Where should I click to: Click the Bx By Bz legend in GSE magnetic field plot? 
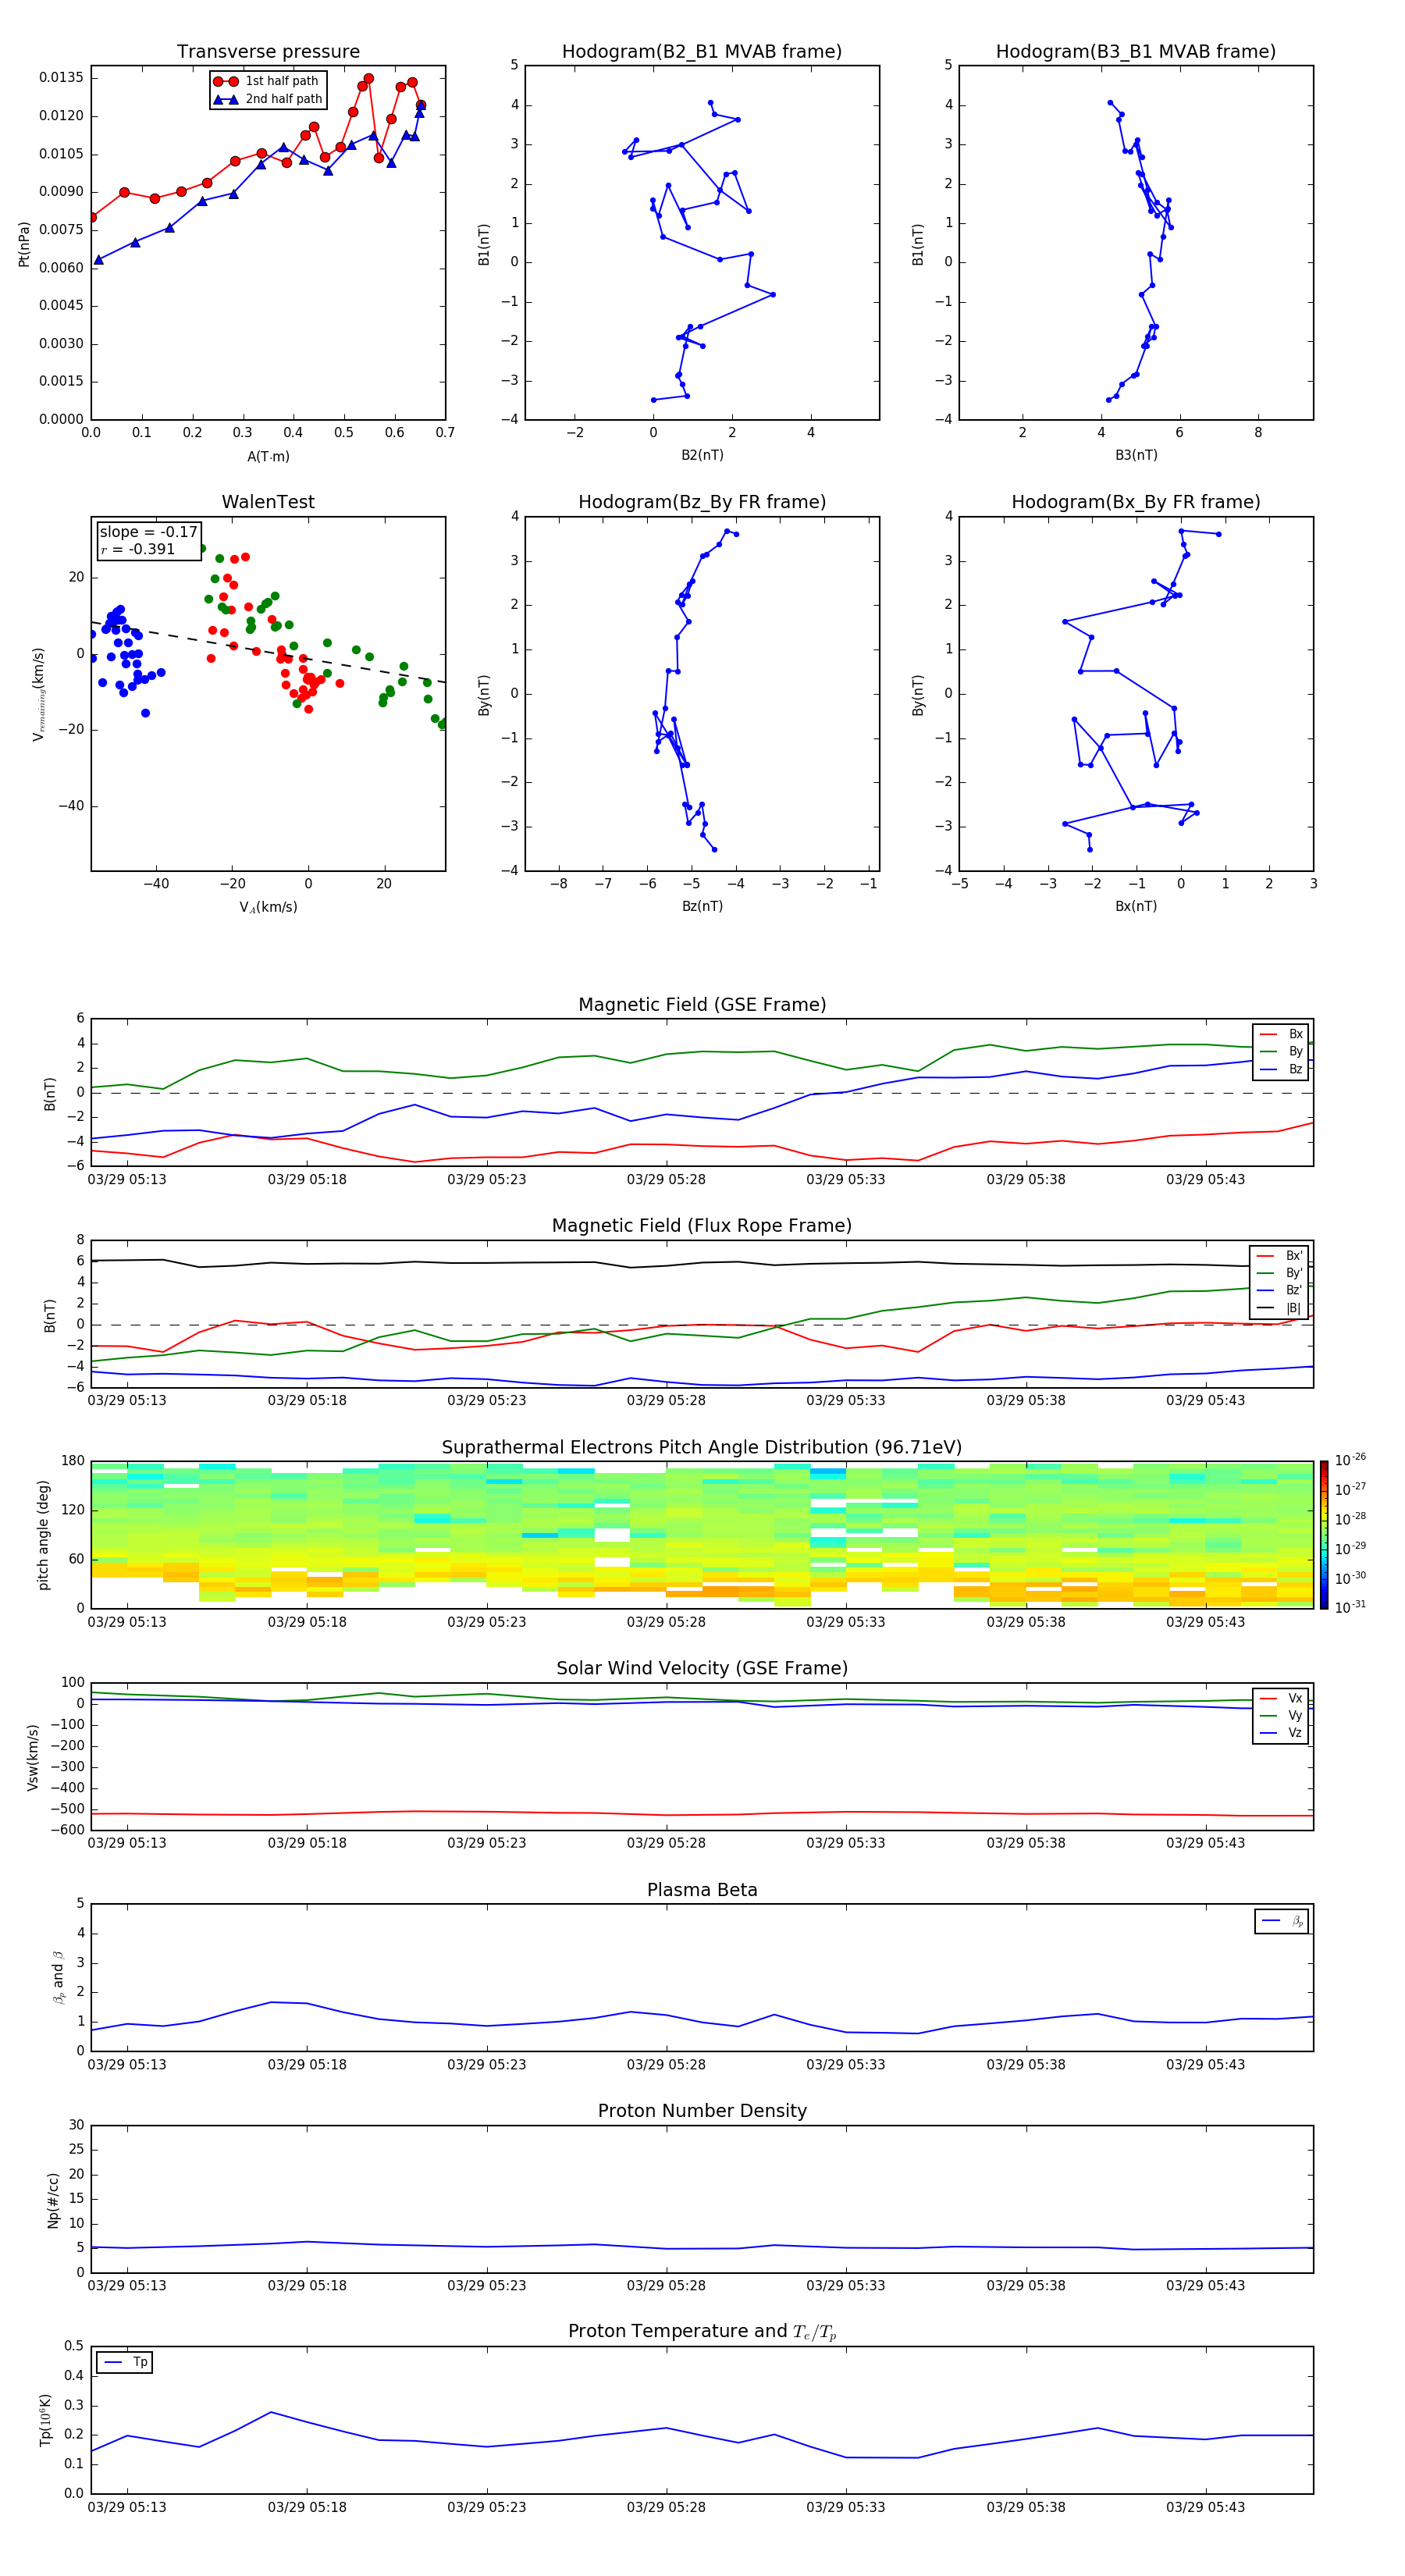click(1280, 1051)
